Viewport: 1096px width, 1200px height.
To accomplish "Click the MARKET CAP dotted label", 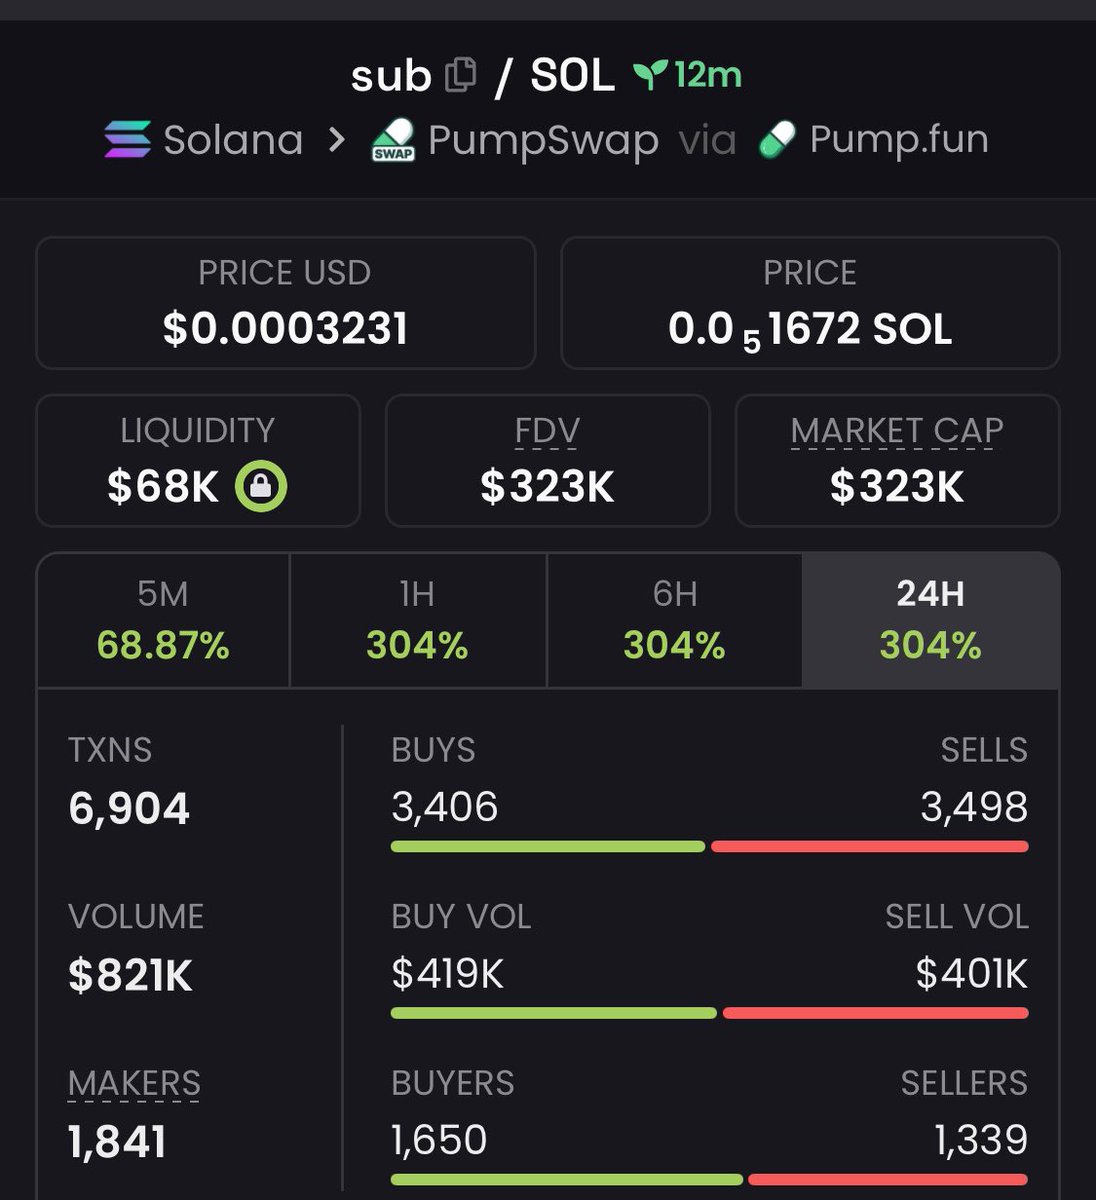I will 897,432.
